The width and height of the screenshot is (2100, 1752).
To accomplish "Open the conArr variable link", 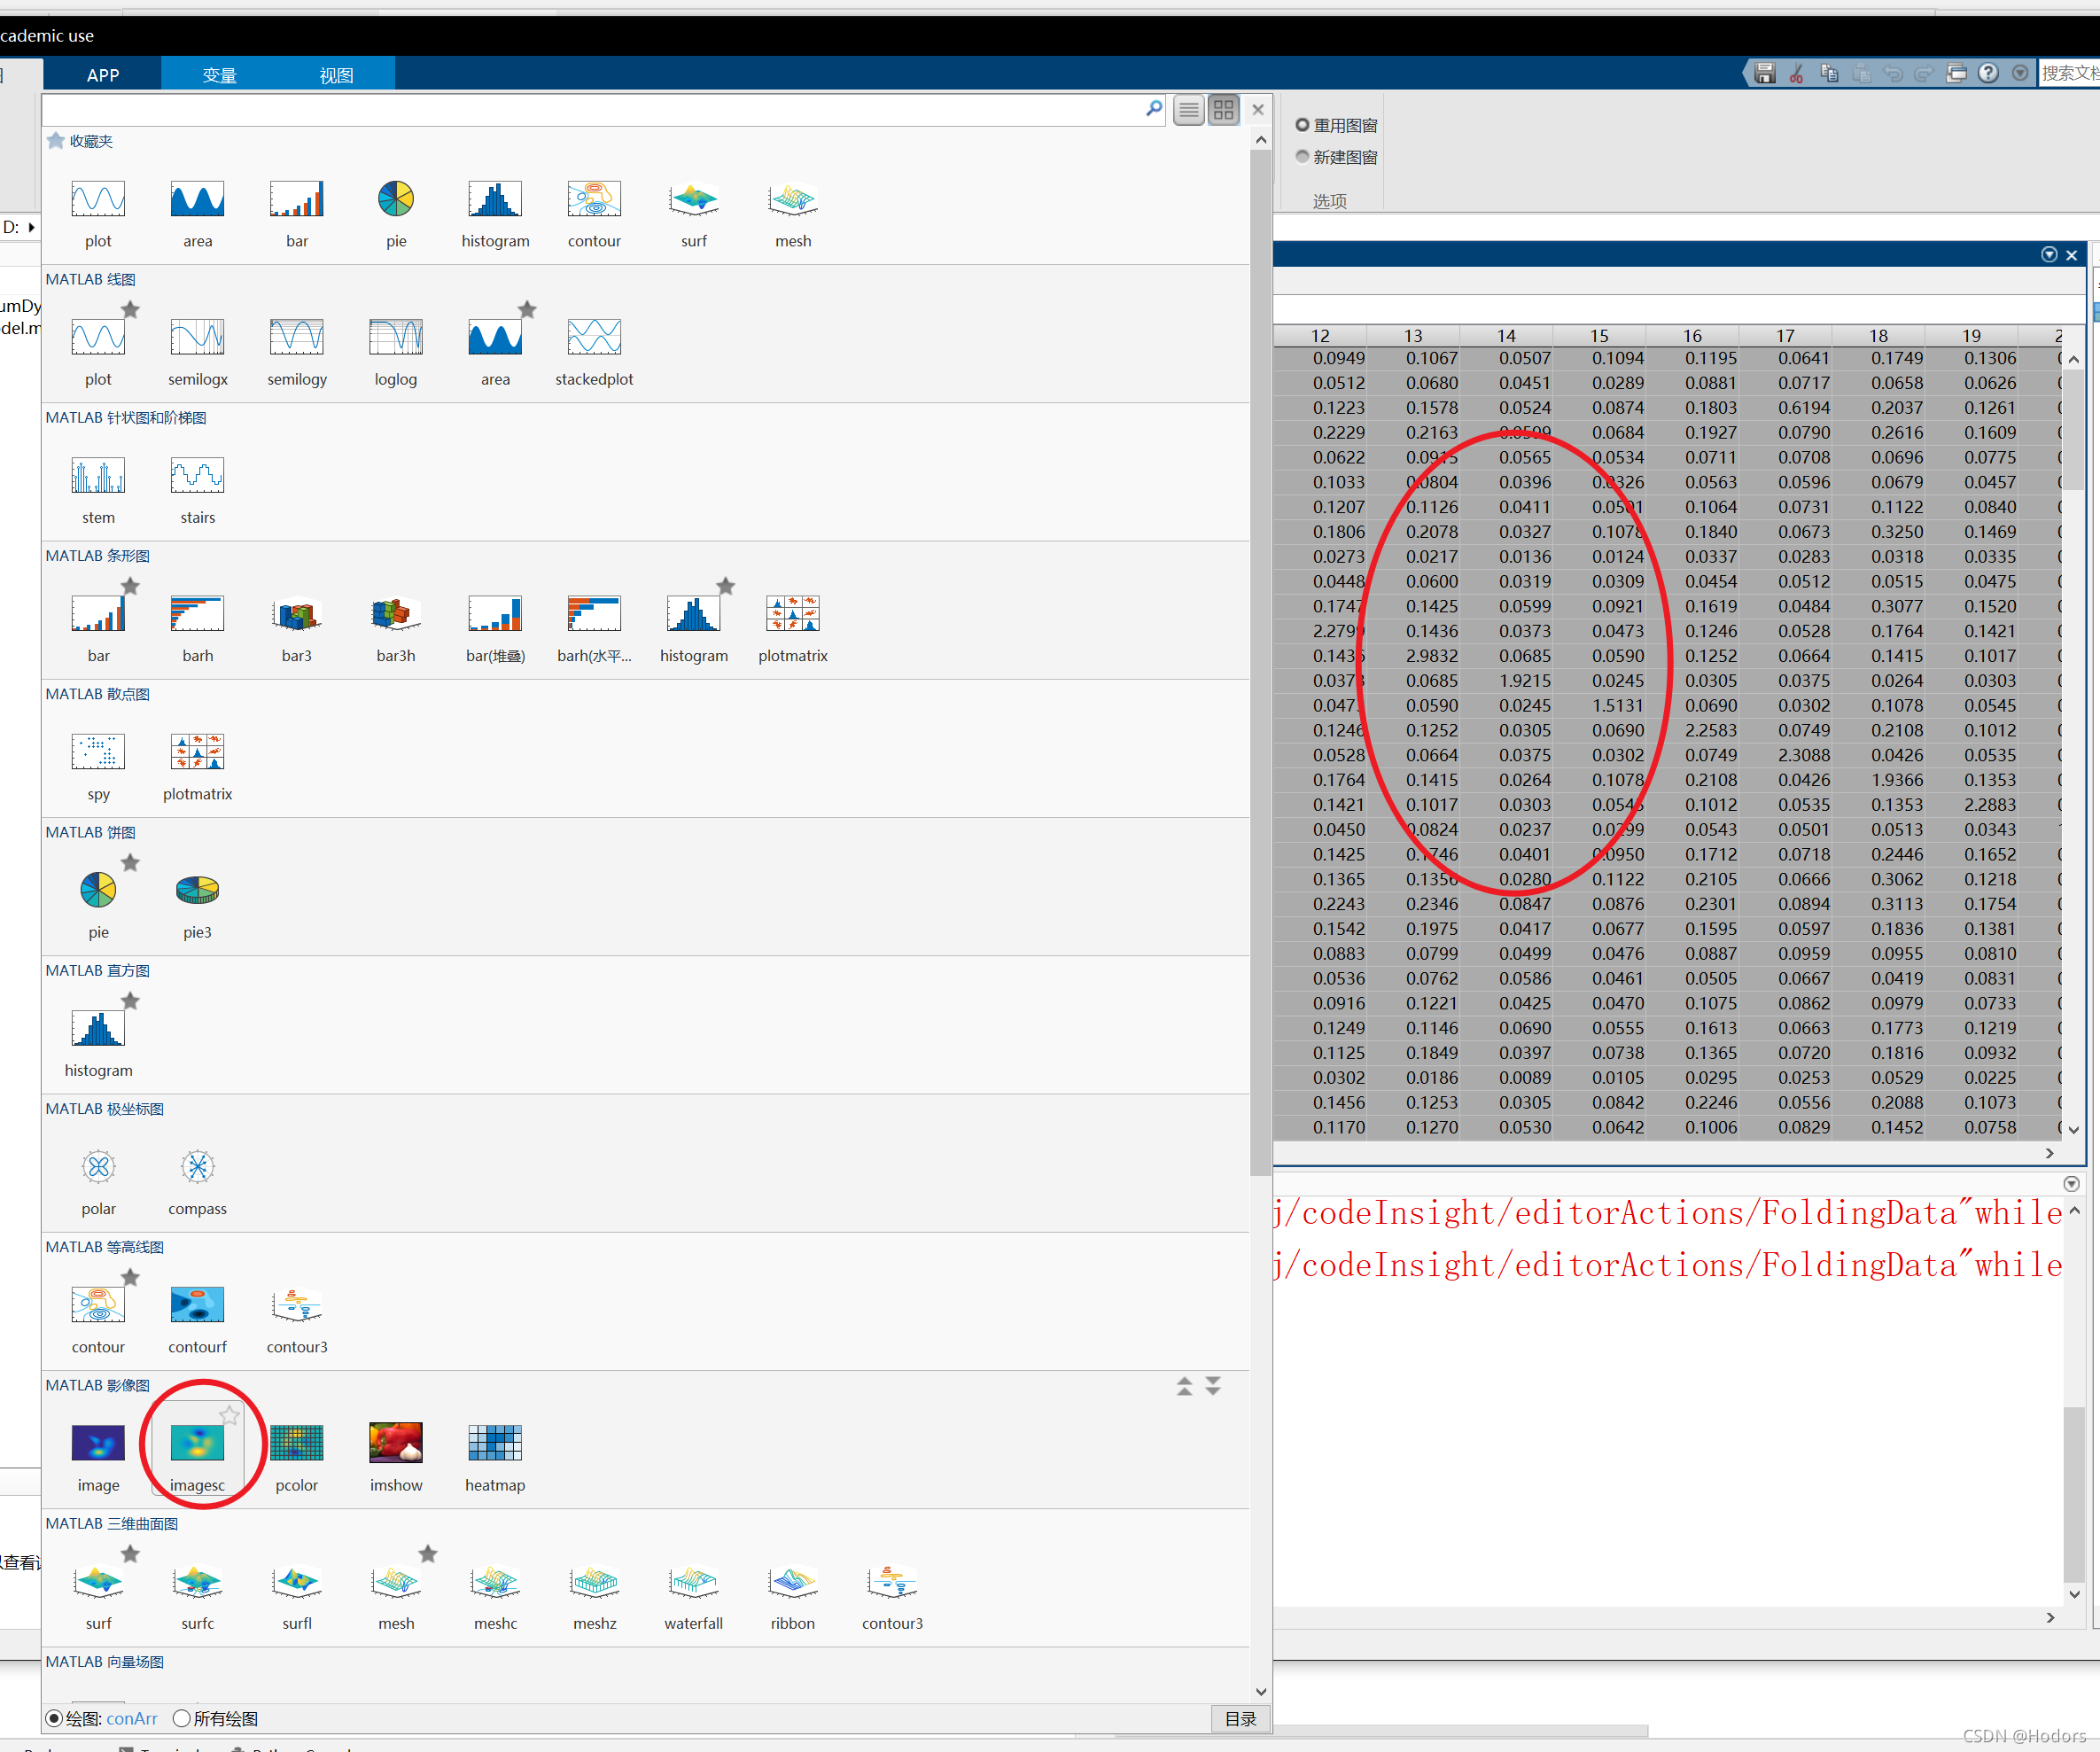I will [132, 1718].
